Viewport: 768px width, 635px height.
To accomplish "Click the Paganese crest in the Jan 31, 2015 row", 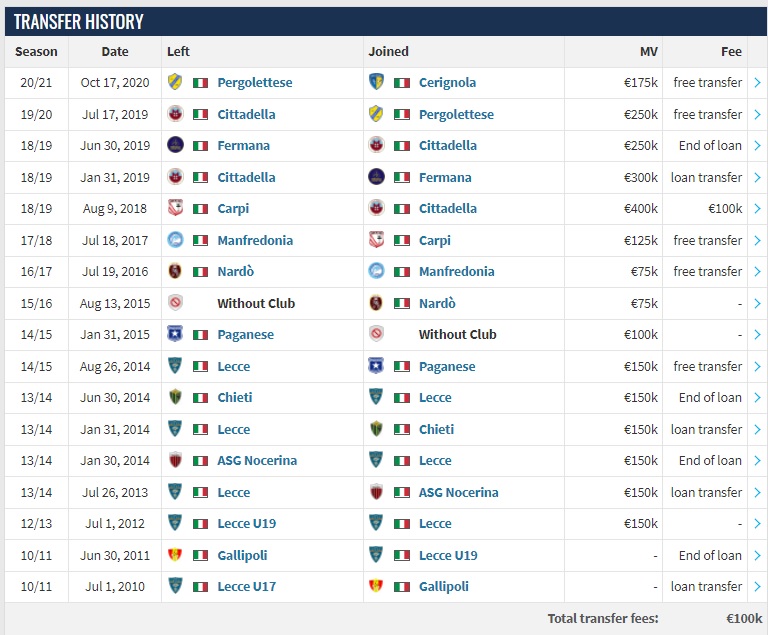I will (175, 334).
